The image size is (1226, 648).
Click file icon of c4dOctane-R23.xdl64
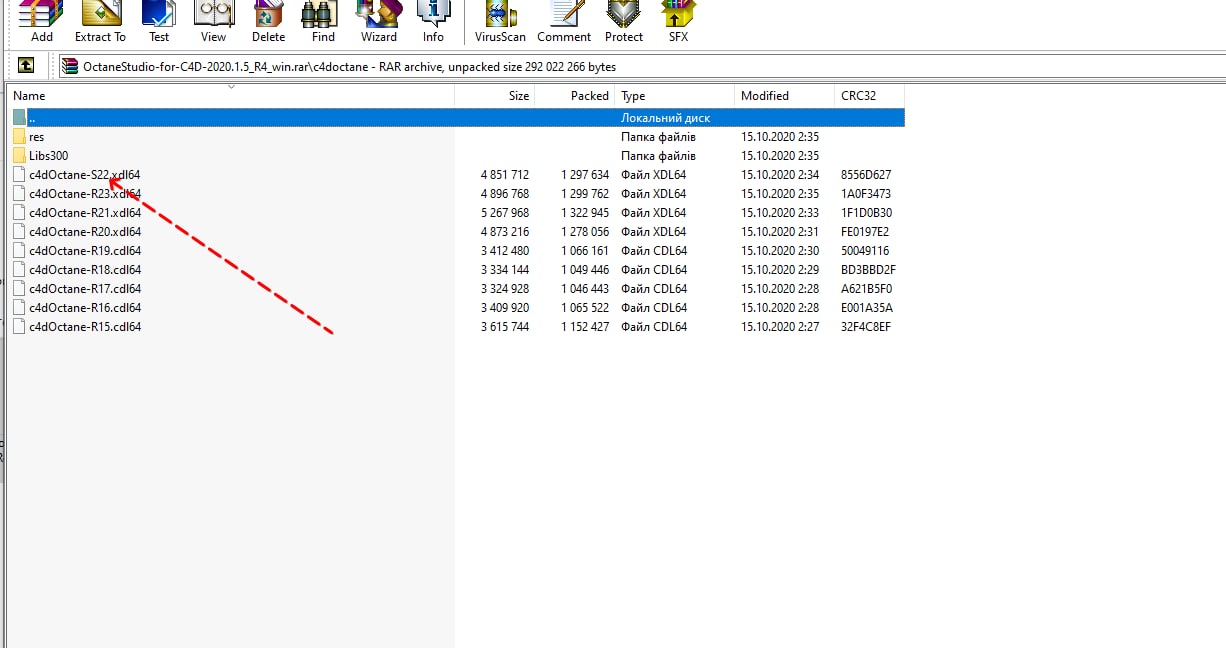pos(20,194)
